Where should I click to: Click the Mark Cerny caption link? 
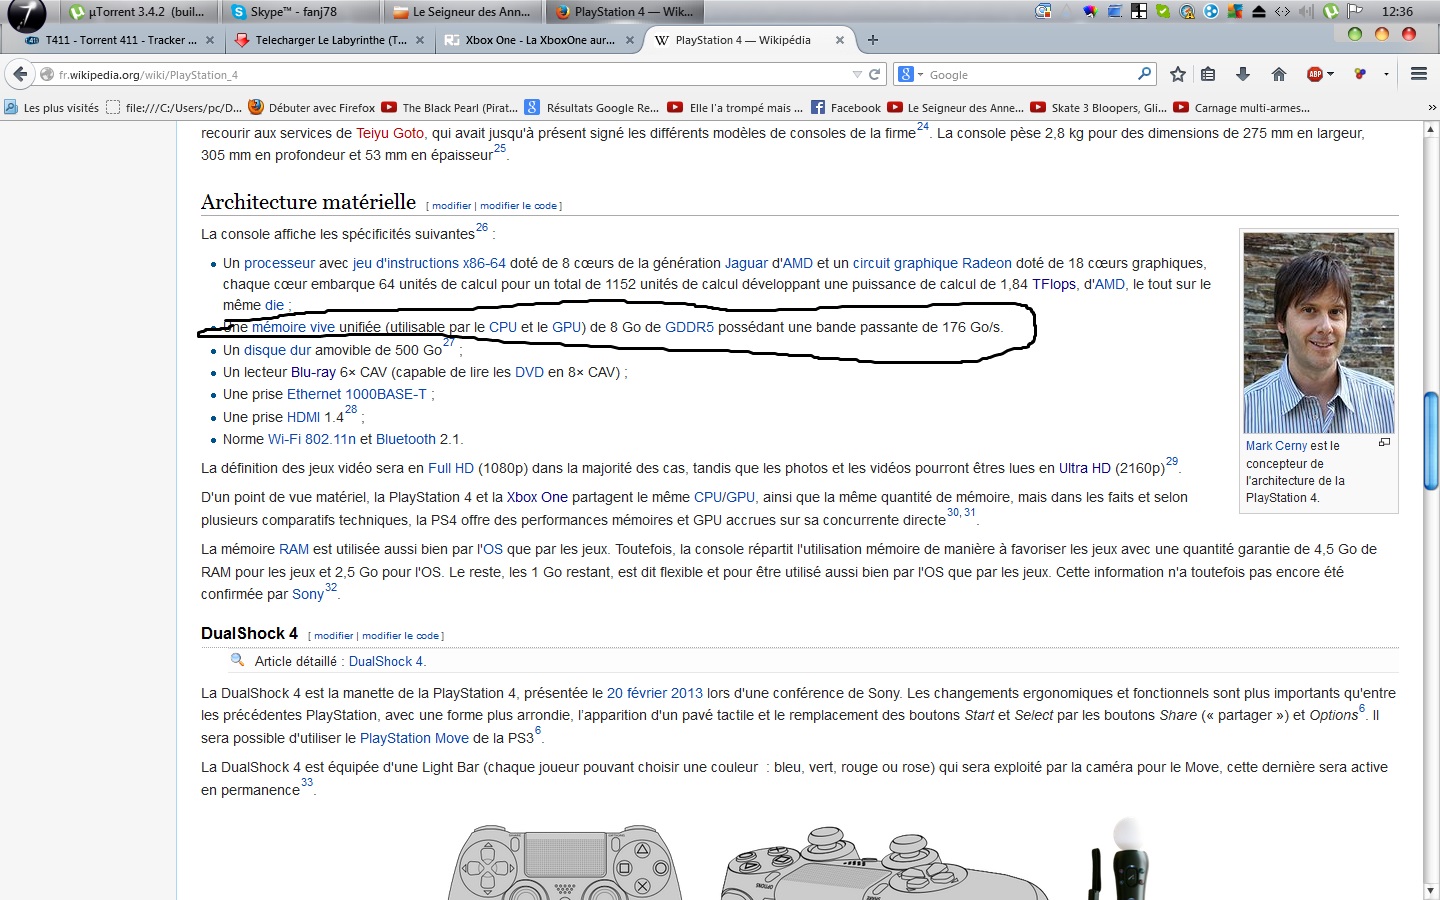1276,446
